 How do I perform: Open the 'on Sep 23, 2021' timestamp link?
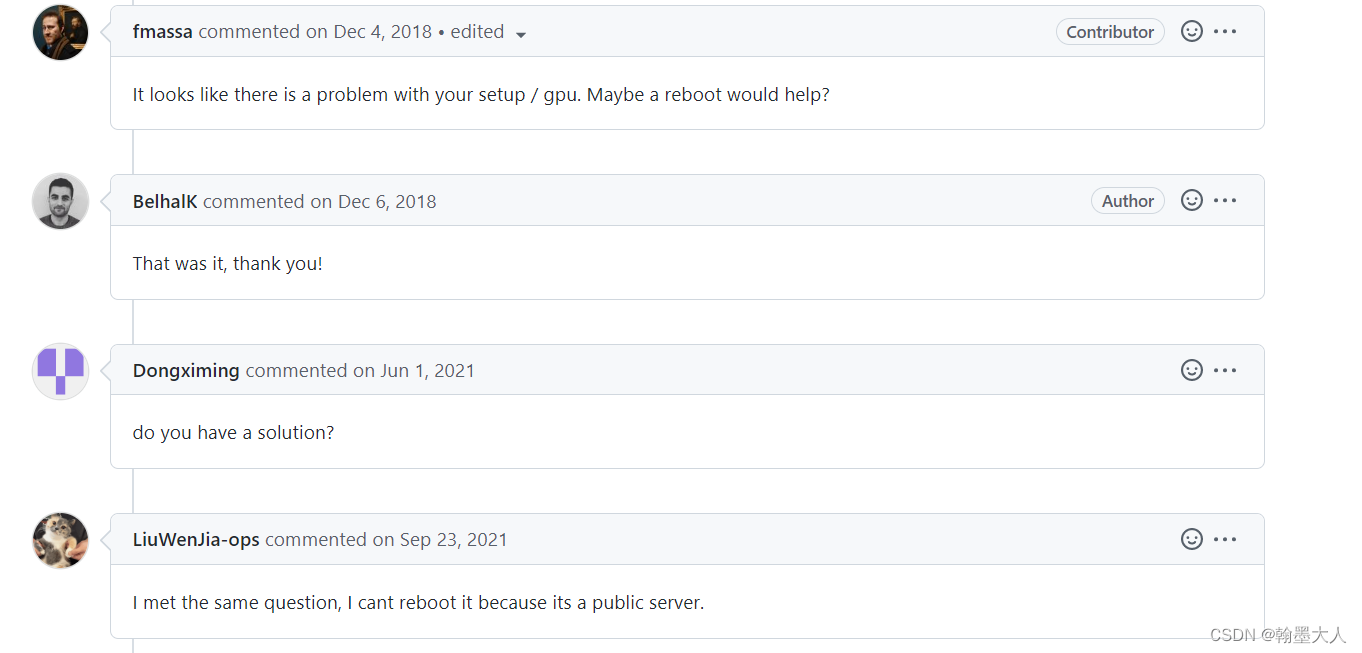(440, 539)
